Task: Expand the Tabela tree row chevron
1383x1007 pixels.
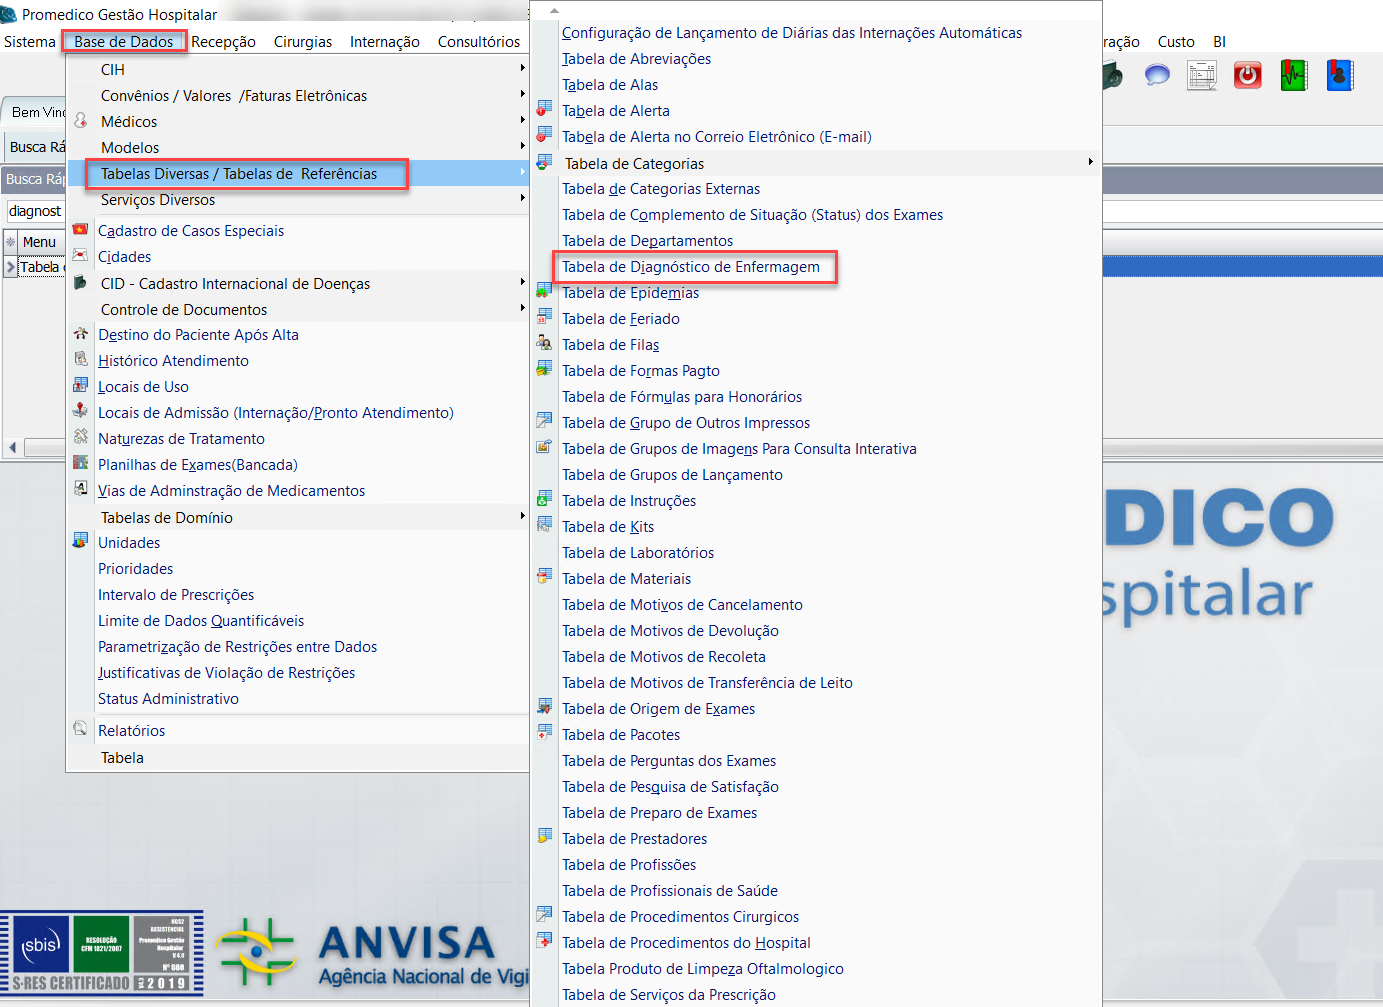Action: click(x=11, y=267)
